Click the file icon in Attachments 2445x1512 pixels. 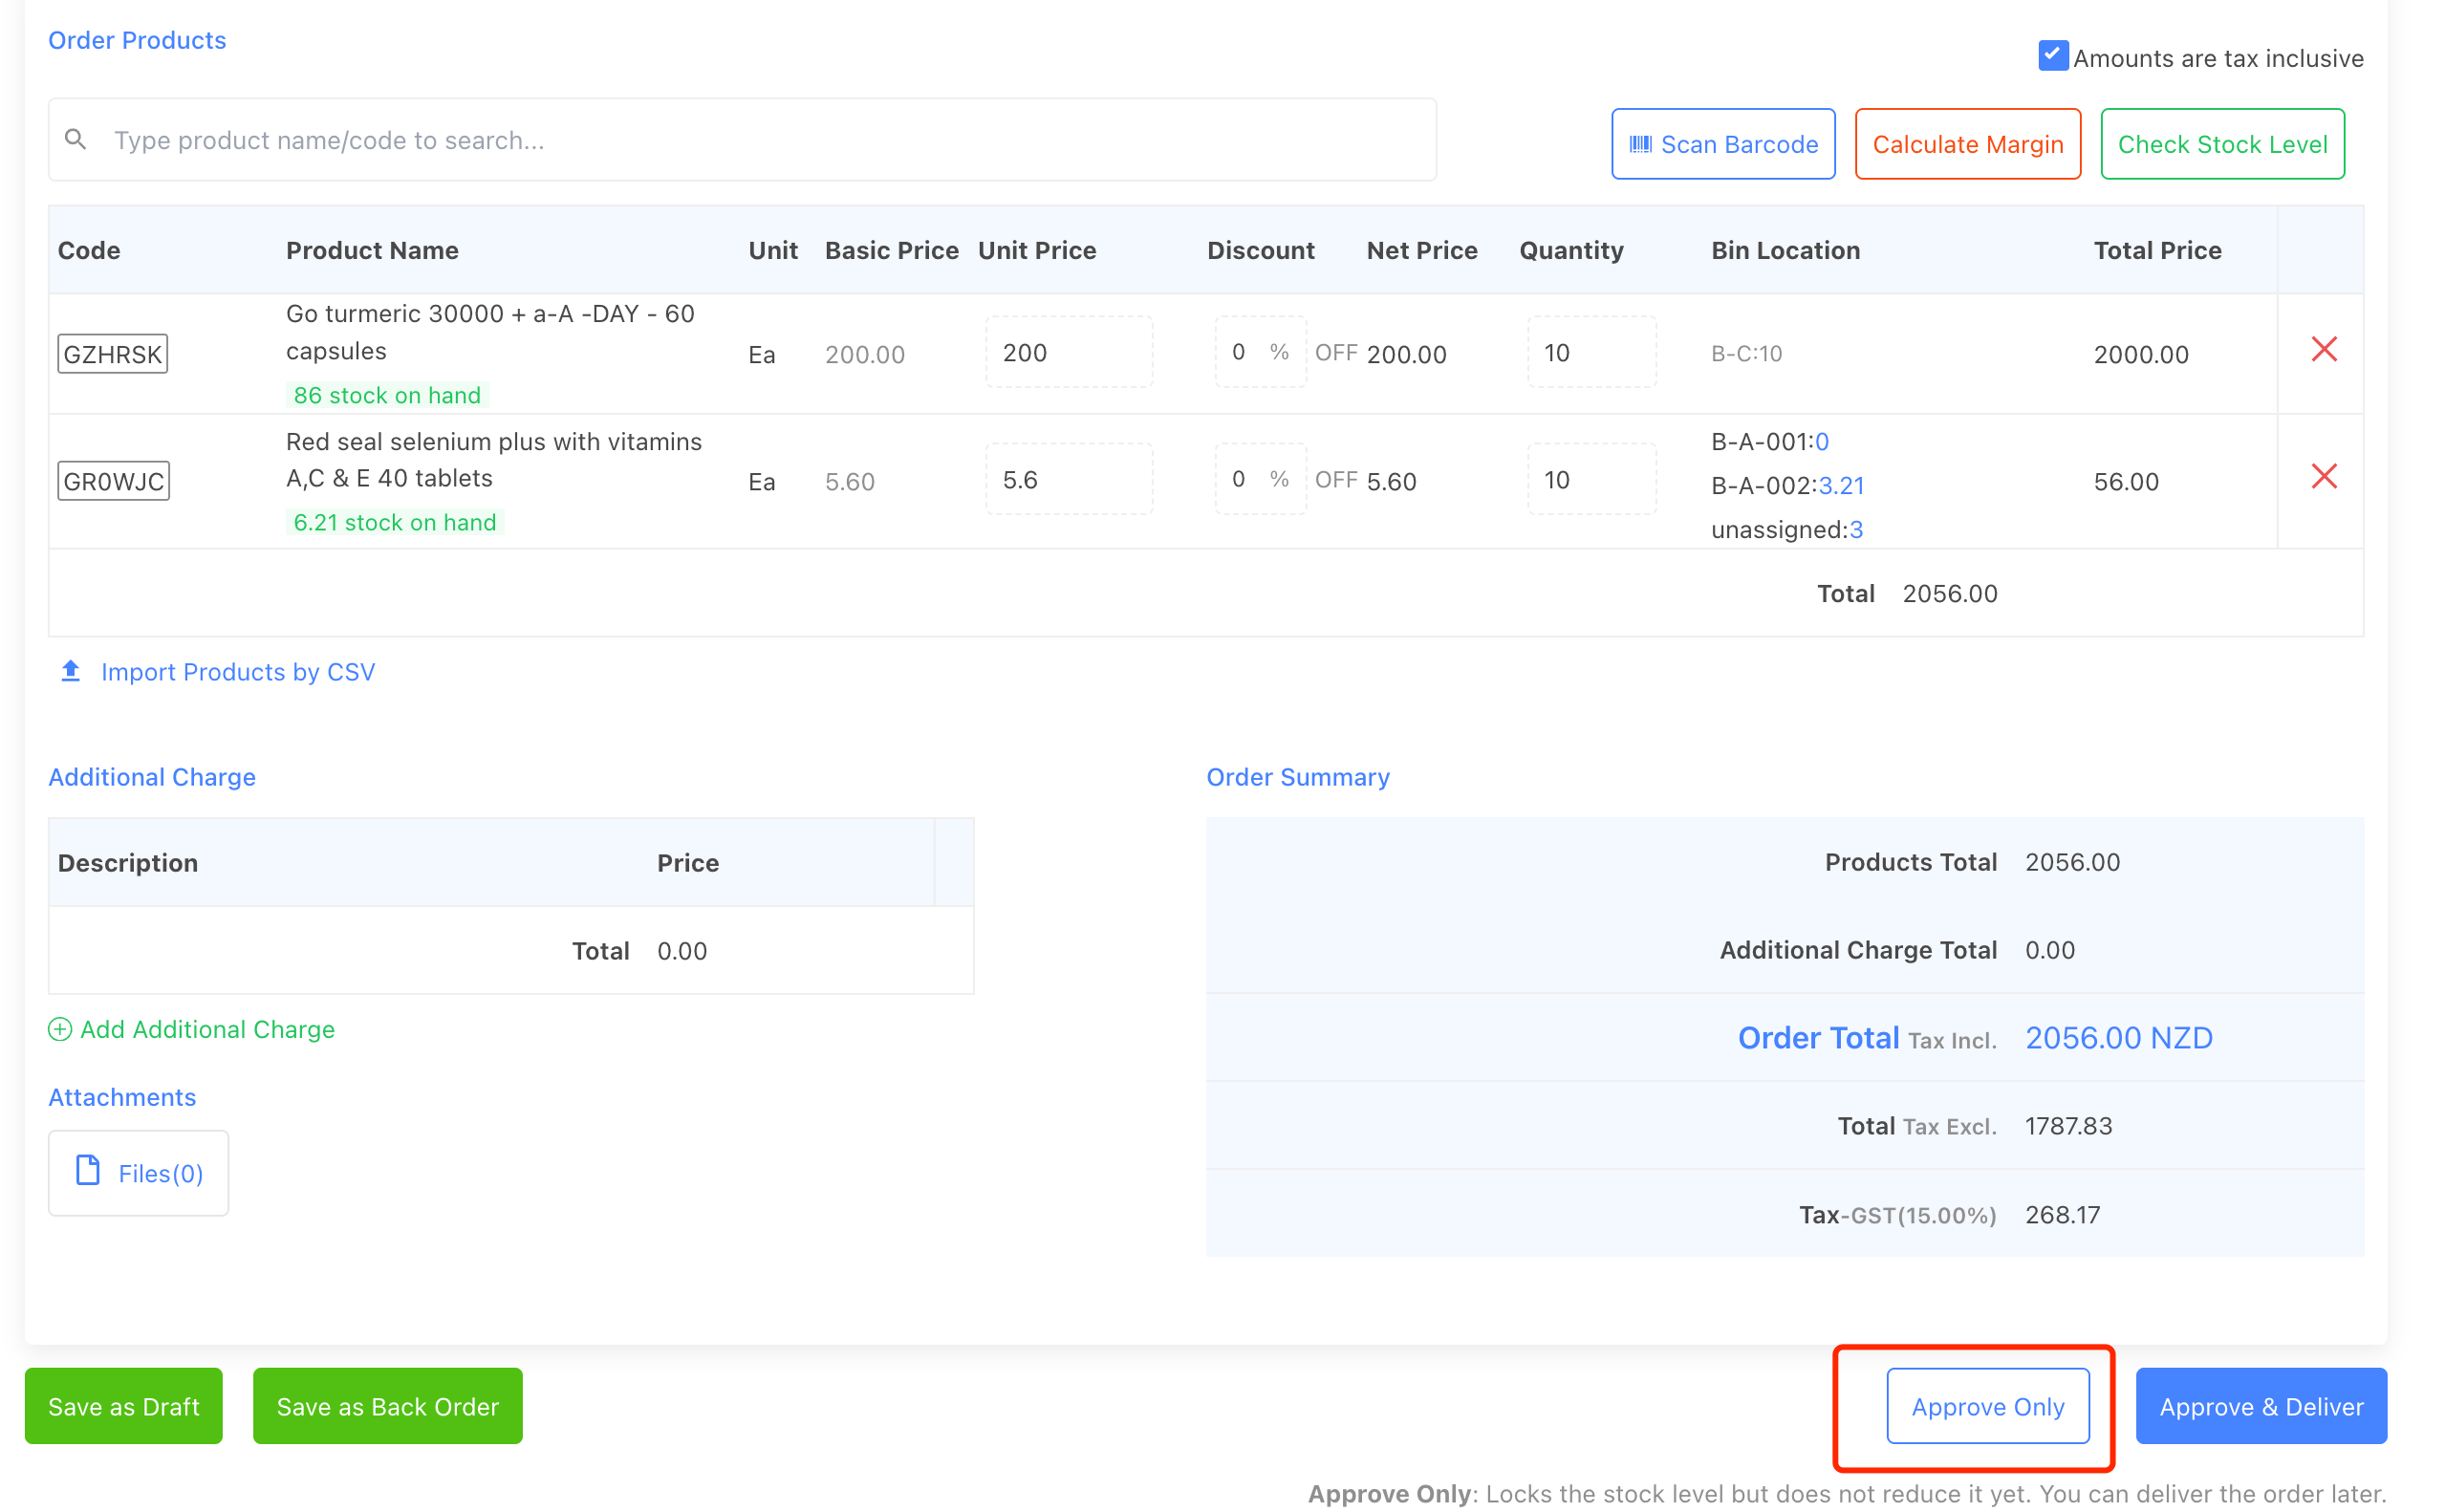pyautogui.click(x=88, y=1171)
